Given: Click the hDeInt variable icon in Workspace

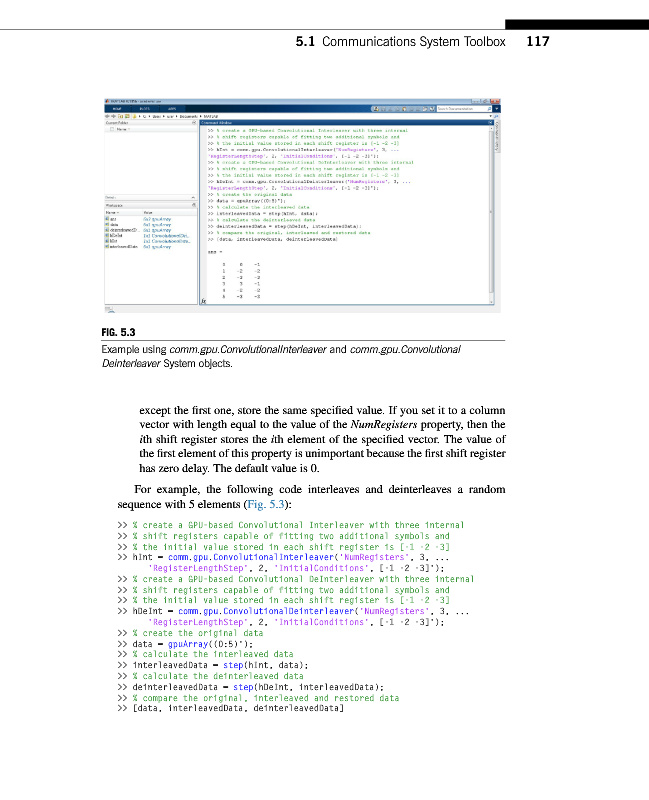Looking at the screenshot, I should point(108,235).
